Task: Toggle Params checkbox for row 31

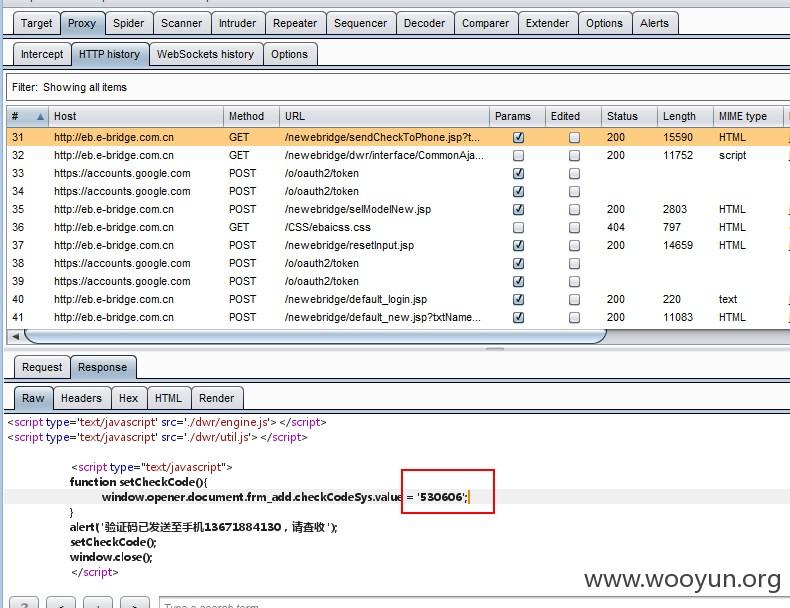Action: click(518, 138)
